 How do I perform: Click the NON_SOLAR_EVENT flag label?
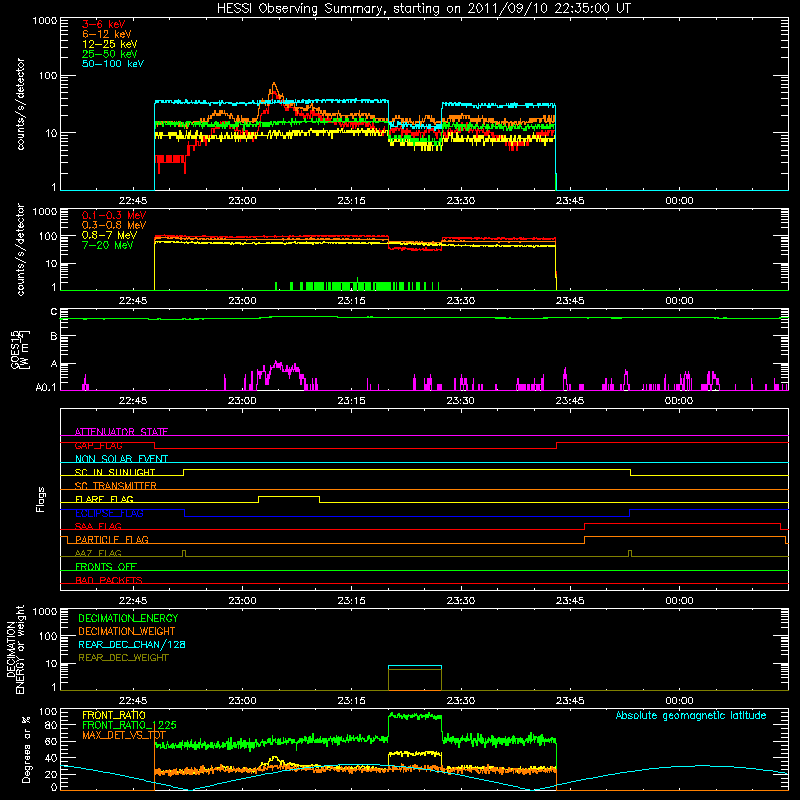(x=121, y=459)
